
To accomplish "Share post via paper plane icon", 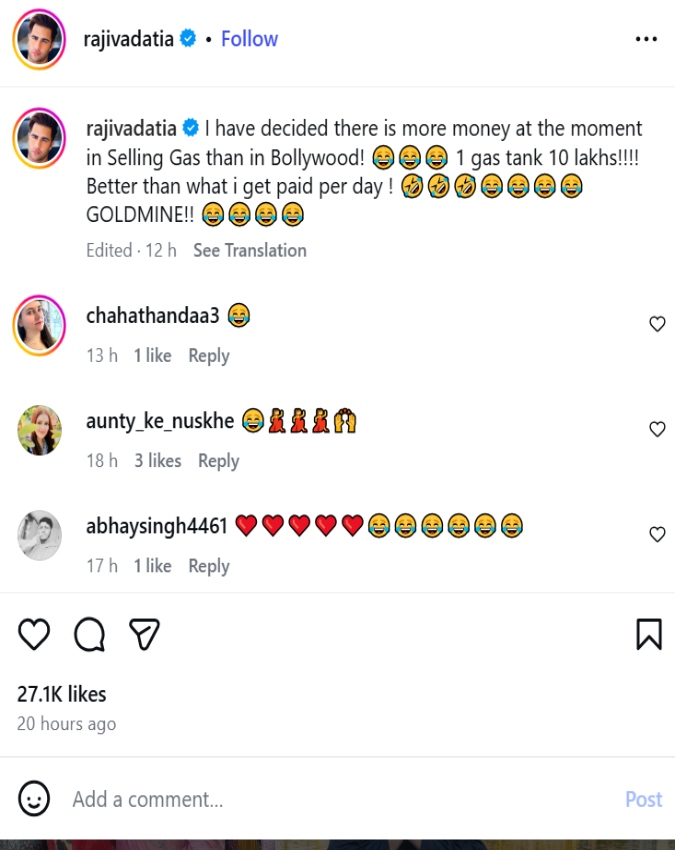I will coord(144,634).
